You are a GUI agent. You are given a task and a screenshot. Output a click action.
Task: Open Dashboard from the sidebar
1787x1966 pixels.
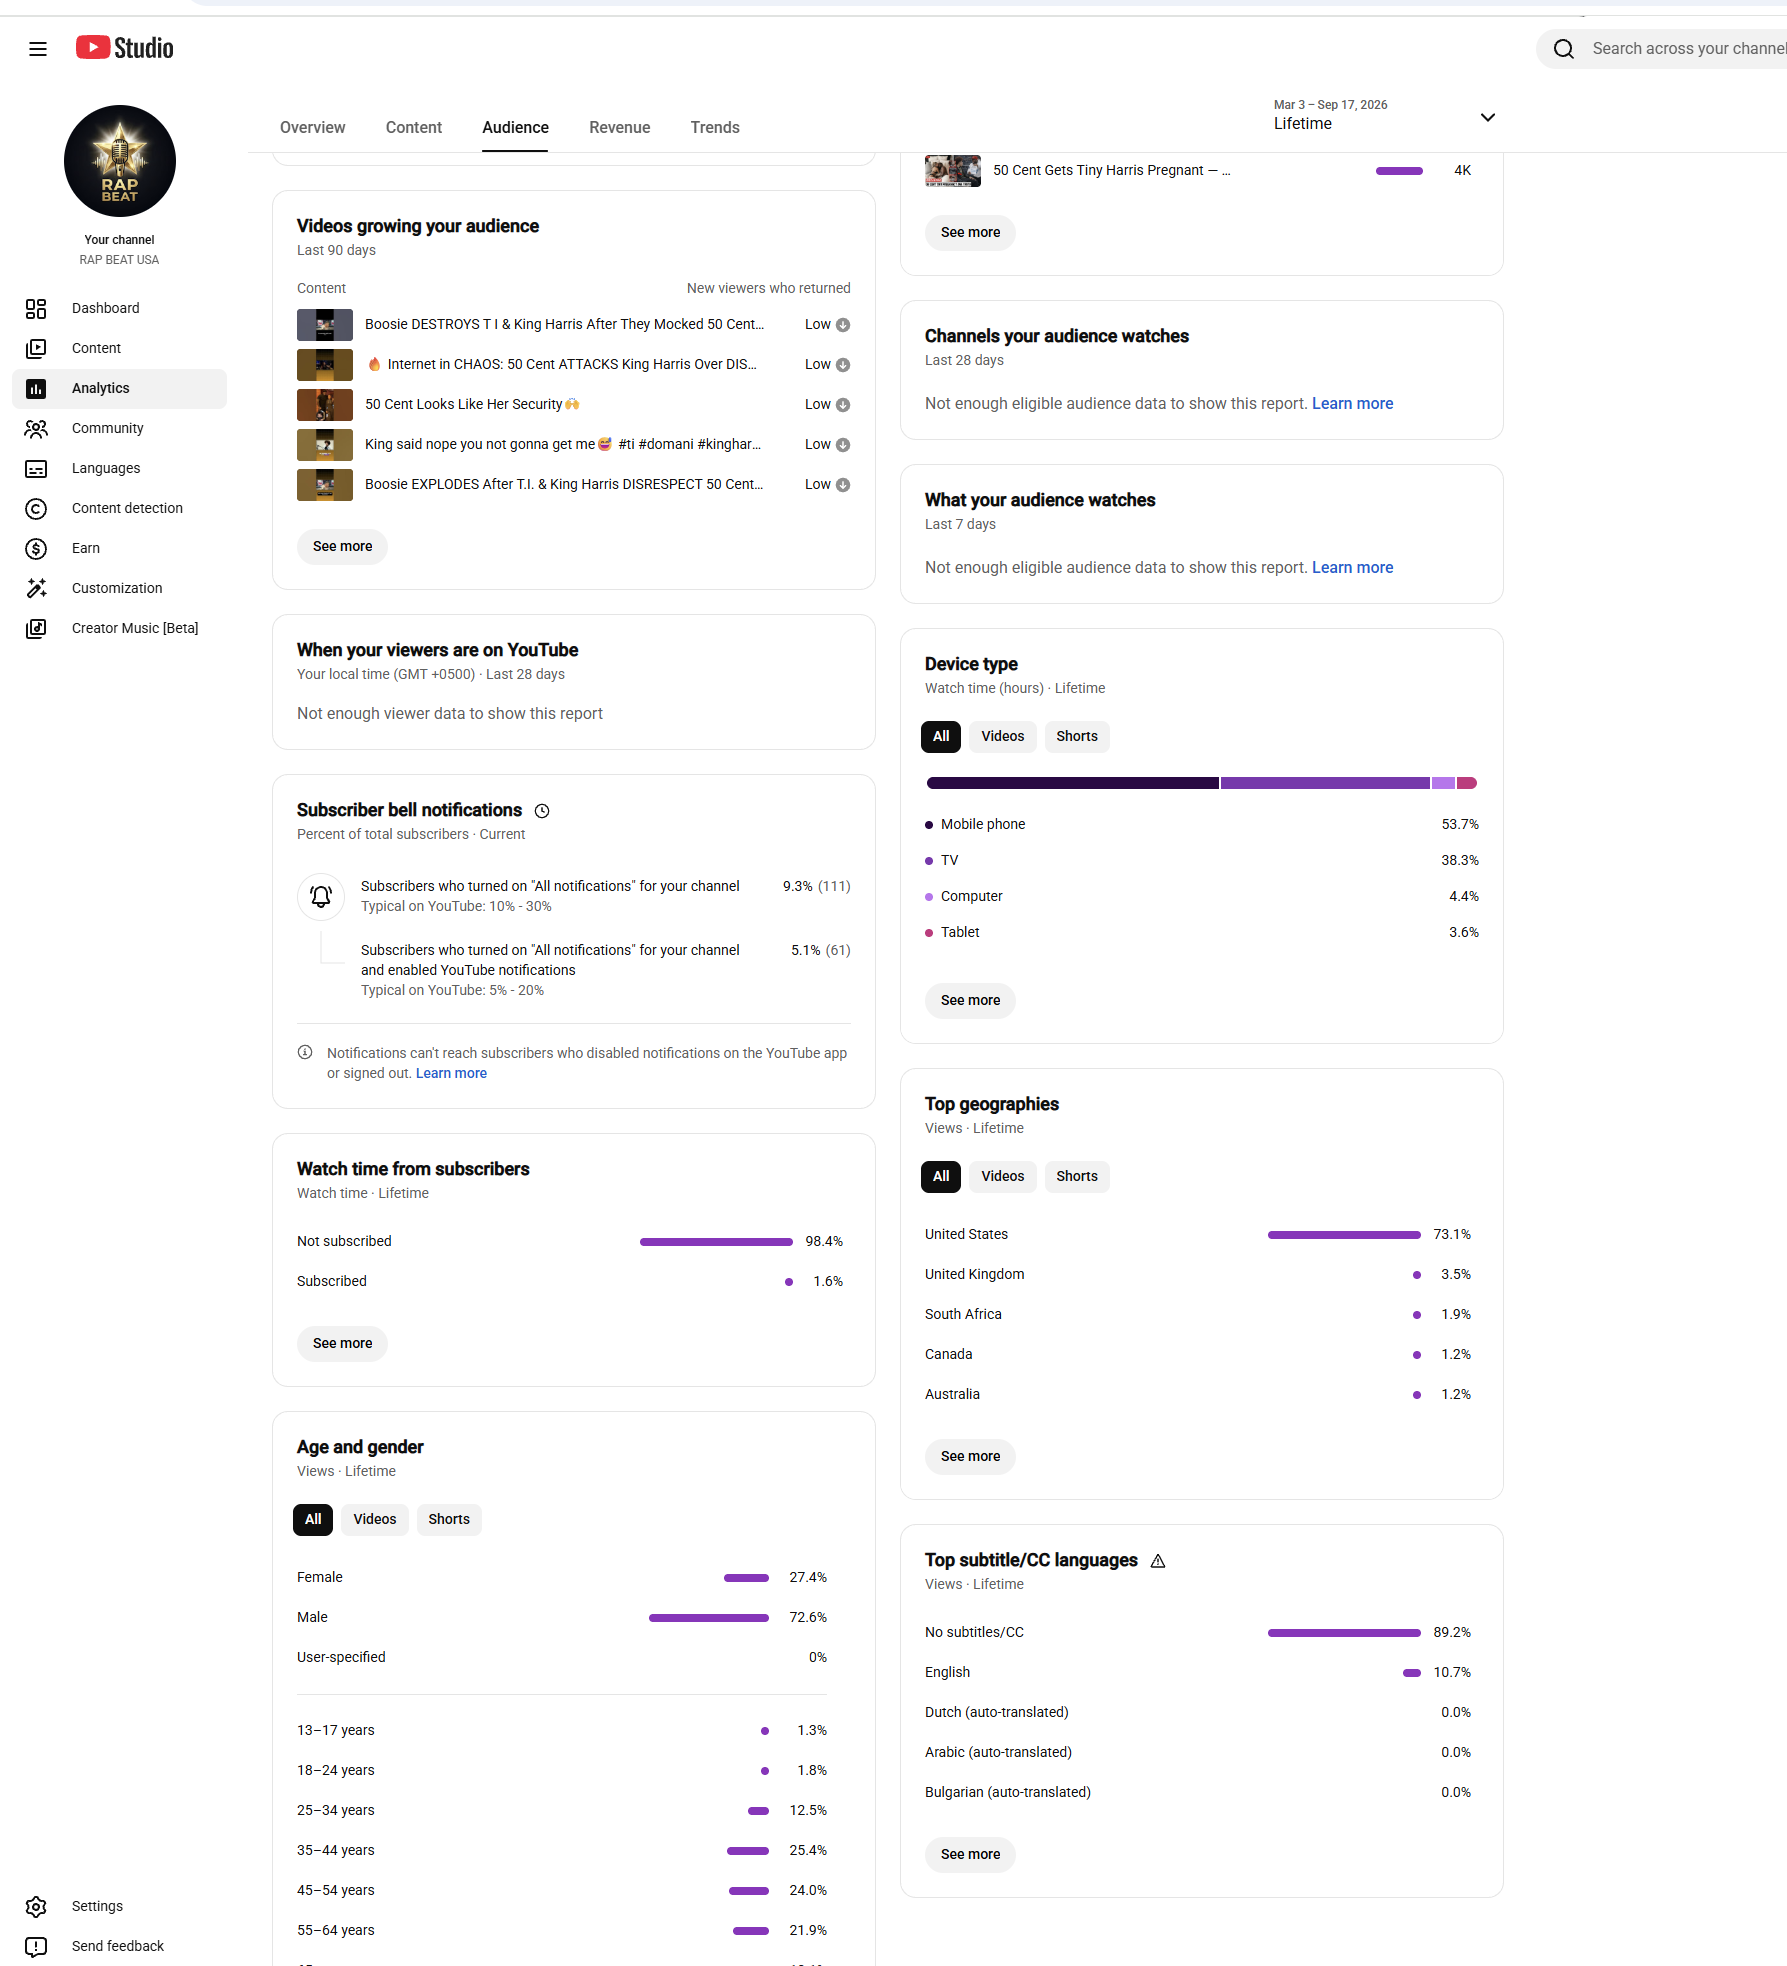[120, 308]
